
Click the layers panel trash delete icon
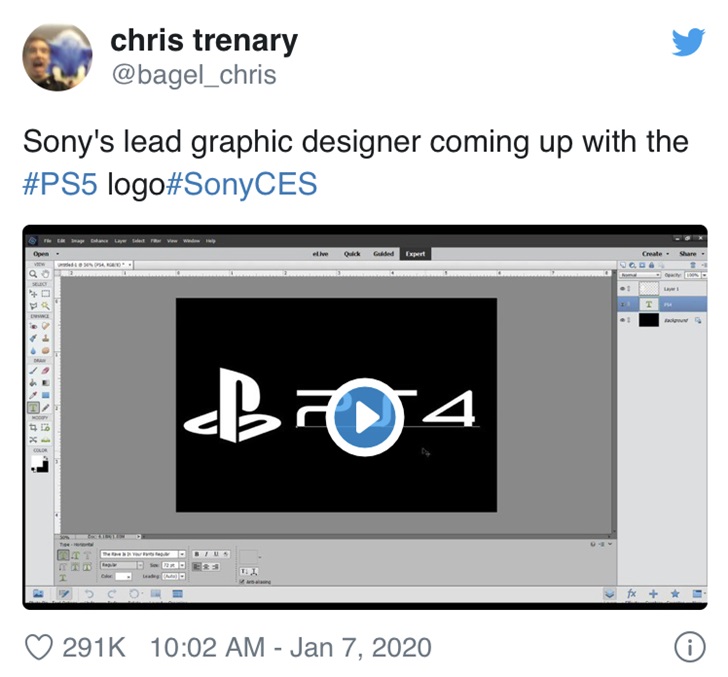693,265
